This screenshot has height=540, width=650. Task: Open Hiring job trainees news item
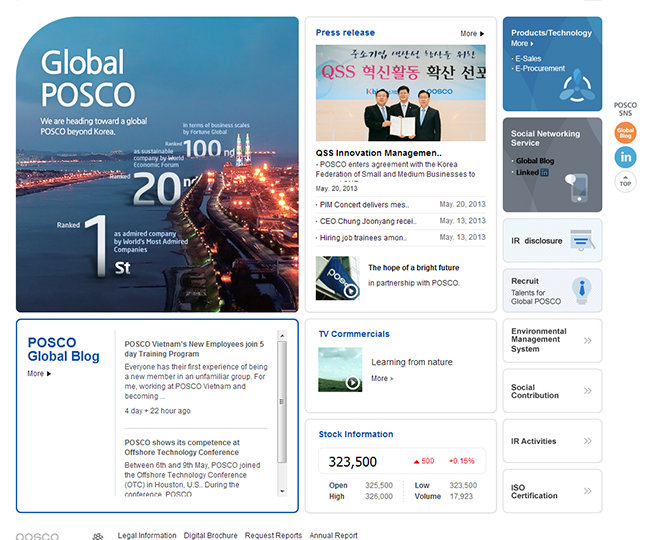[363, 238]
